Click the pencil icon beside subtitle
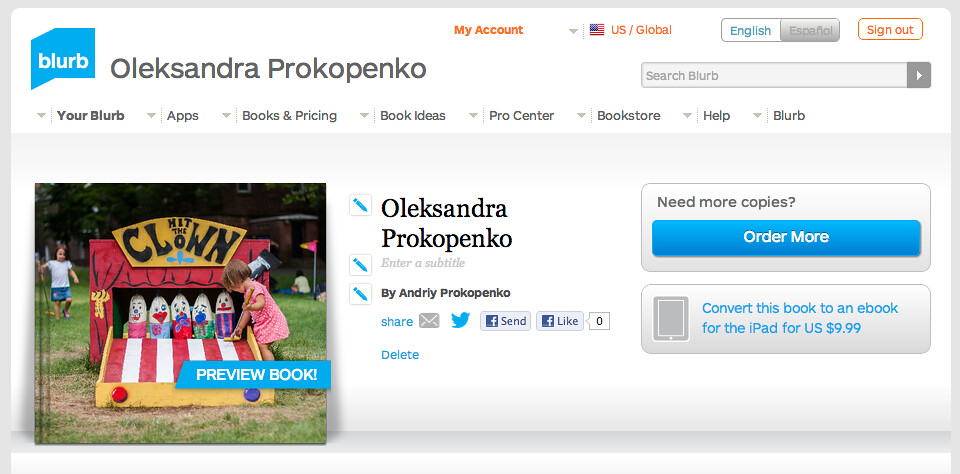Screen dimensions: 960x474 point(360,265)
